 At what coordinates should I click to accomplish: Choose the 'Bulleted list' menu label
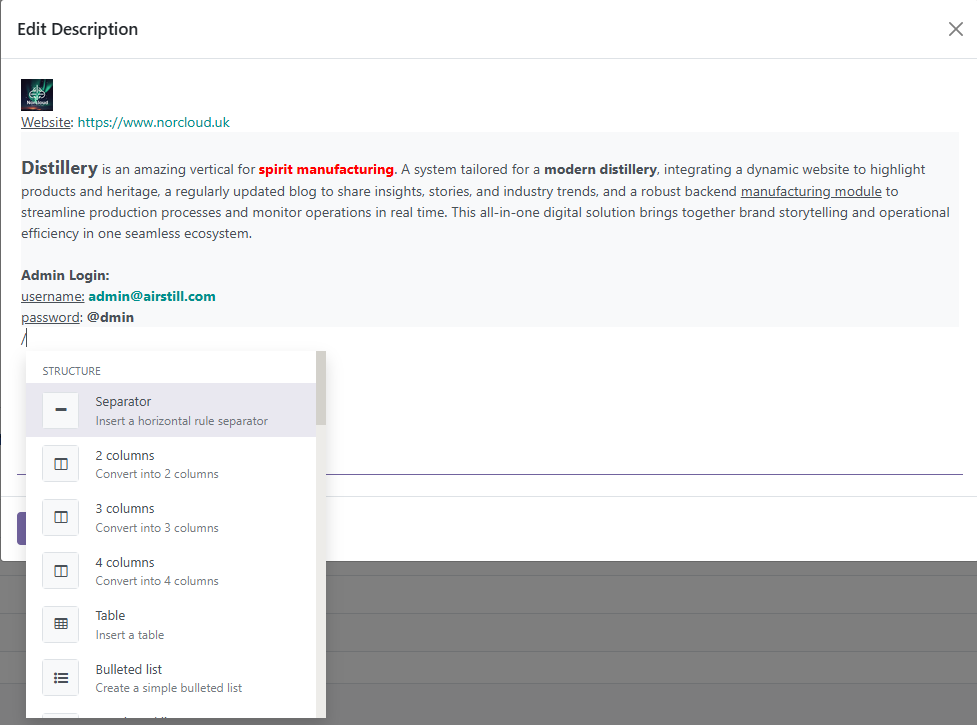click(x=128, y=670)
